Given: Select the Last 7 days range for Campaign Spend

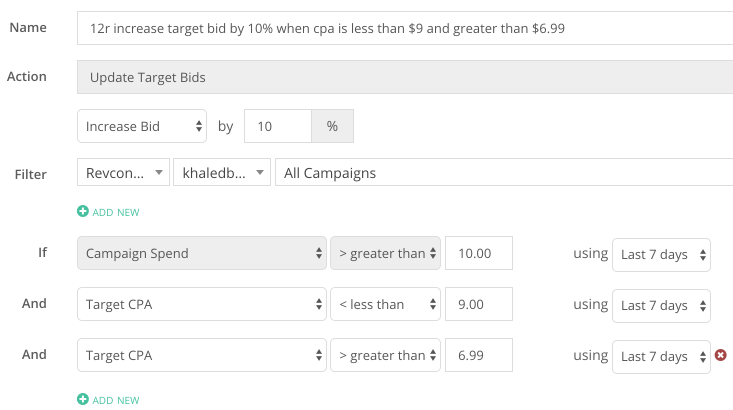Looking at the screenshot, I should pos(661,255).
